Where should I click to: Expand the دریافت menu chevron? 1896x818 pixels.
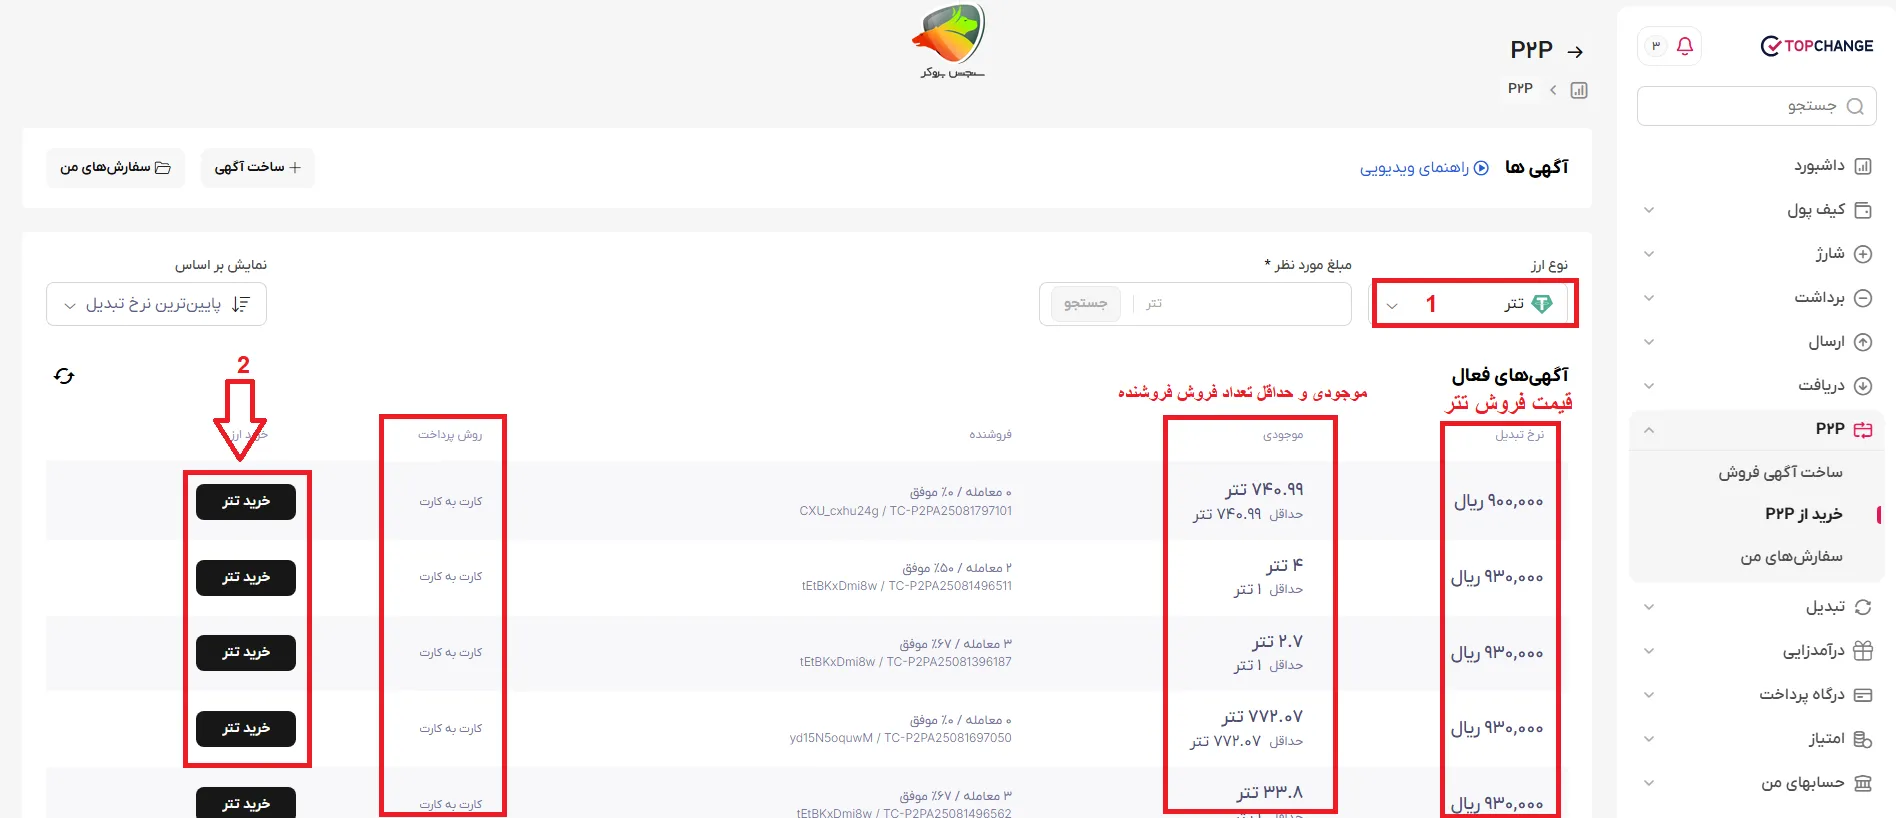1649,386
